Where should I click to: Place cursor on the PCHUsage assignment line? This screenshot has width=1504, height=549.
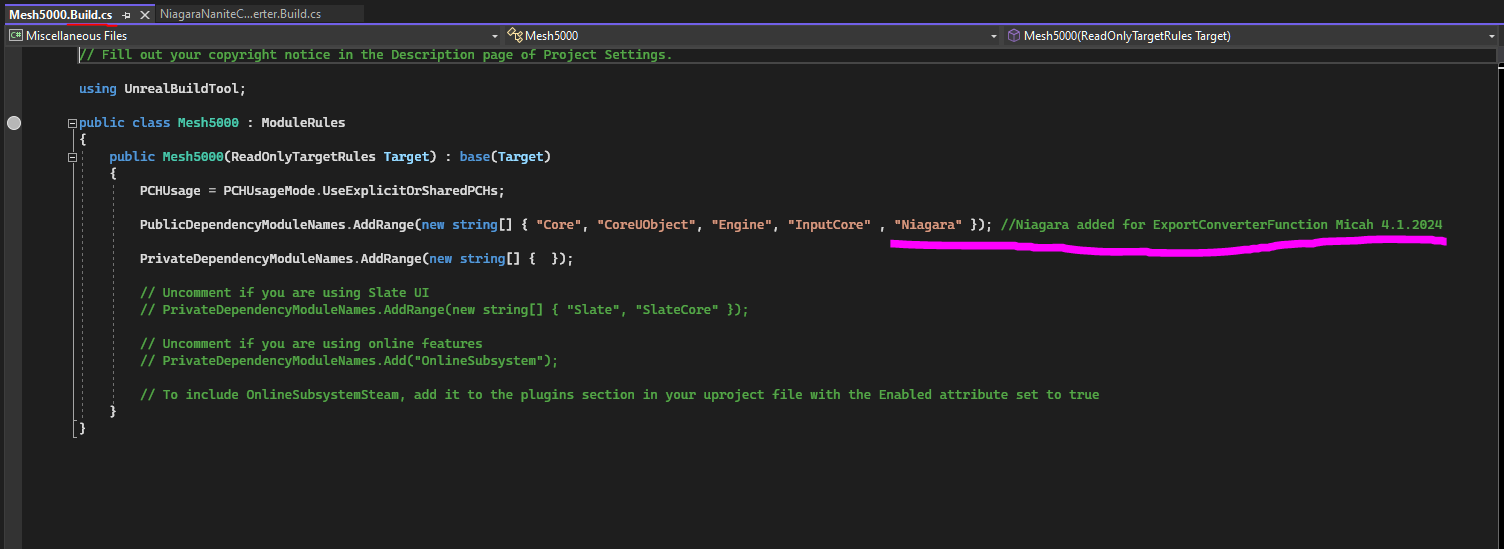[322, 191]
